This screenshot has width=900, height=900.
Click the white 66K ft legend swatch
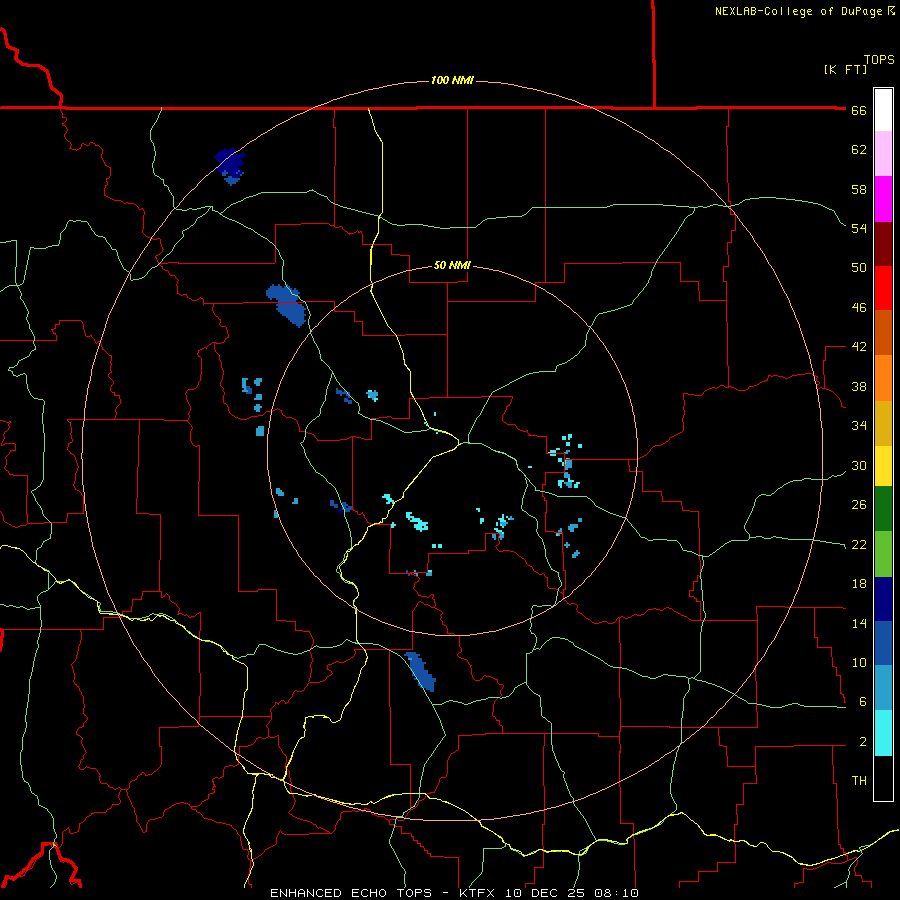click(883, 110)
